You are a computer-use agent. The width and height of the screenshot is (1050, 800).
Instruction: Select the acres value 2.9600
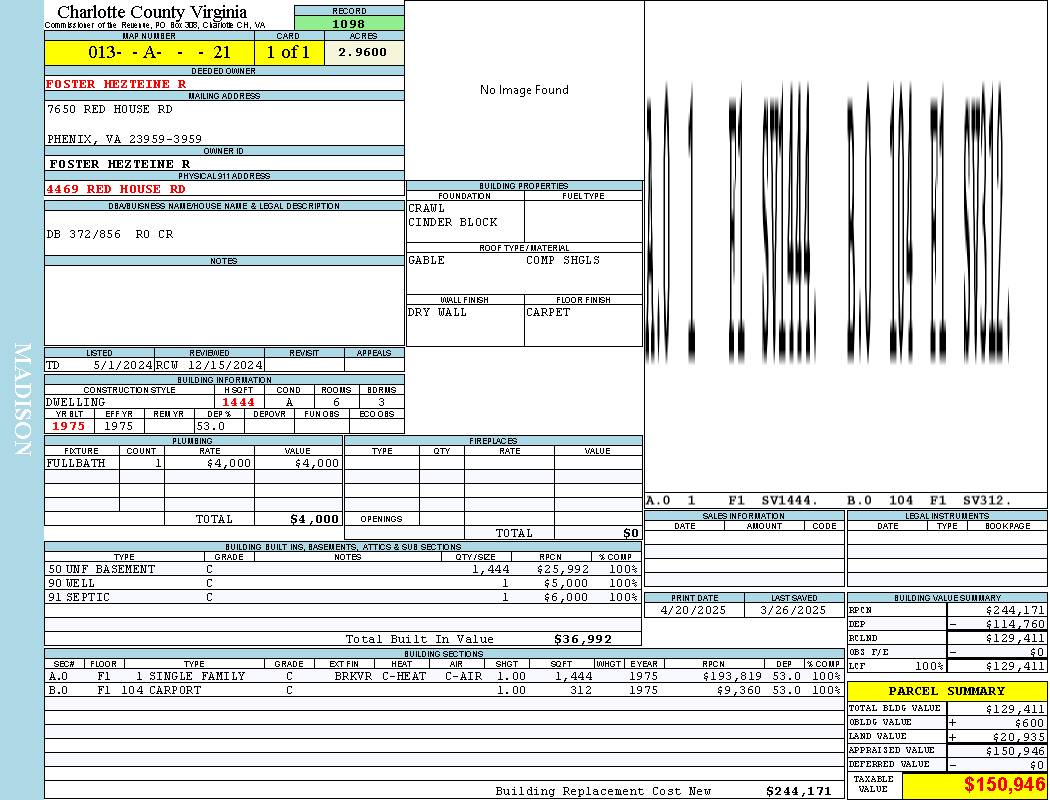(364, 52)
